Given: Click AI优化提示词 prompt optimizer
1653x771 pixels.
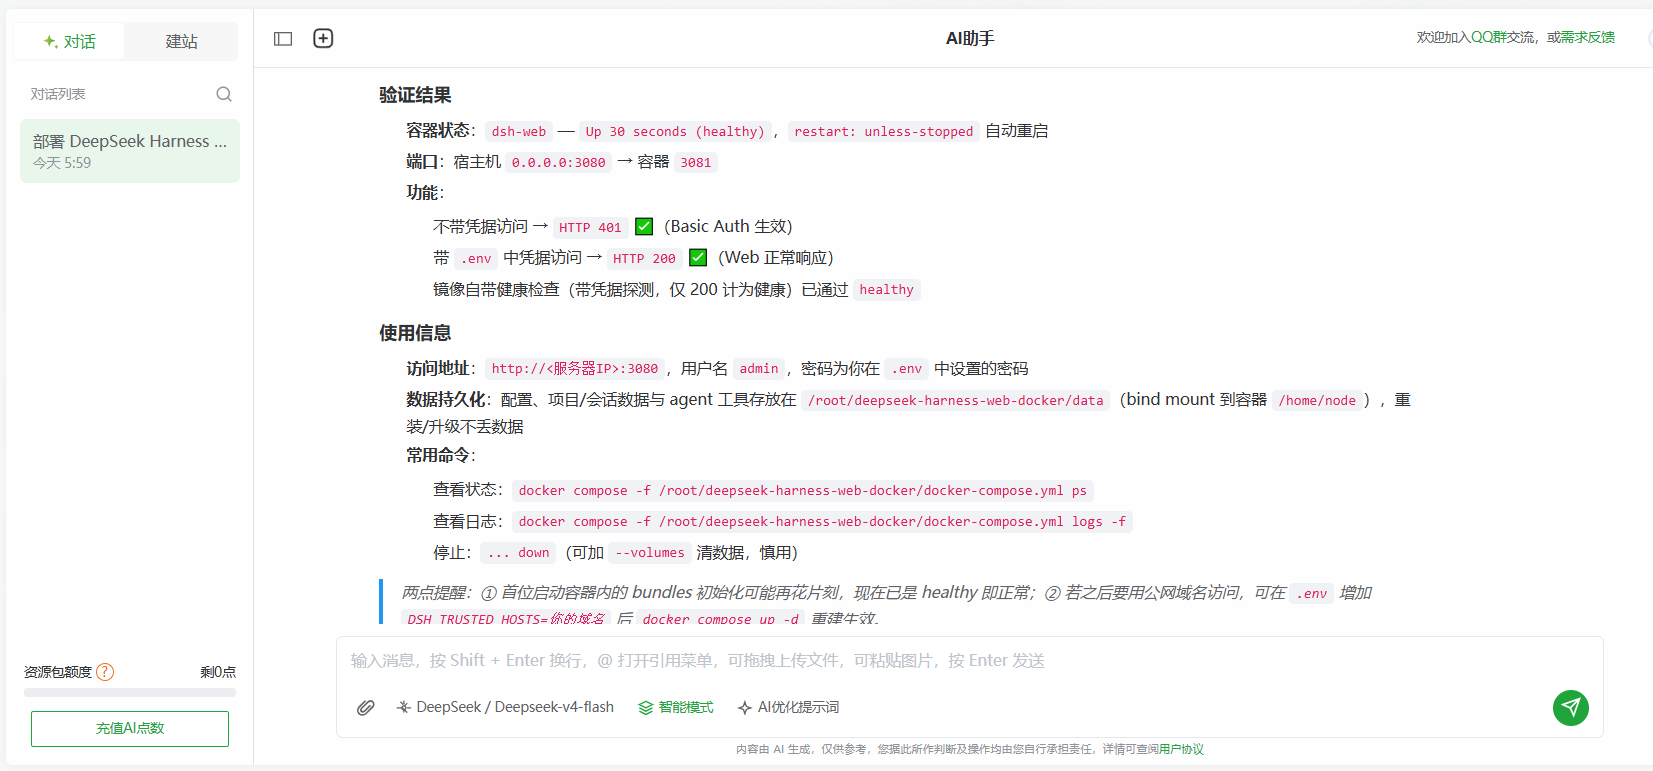Looking at the screenshot, I should 788,707.
